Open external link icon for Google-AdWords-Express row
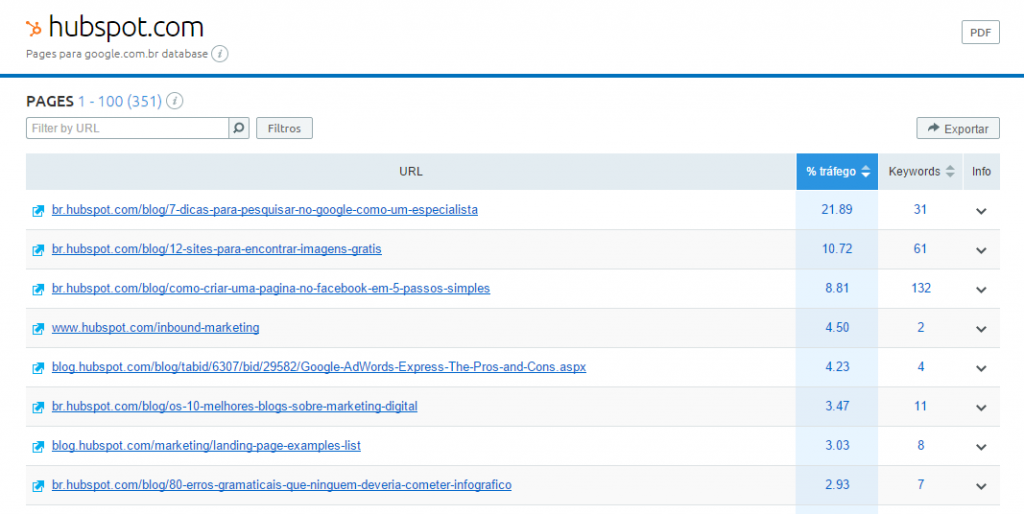This screenshot has width=1024, height=514. click(x=38, y=367)
